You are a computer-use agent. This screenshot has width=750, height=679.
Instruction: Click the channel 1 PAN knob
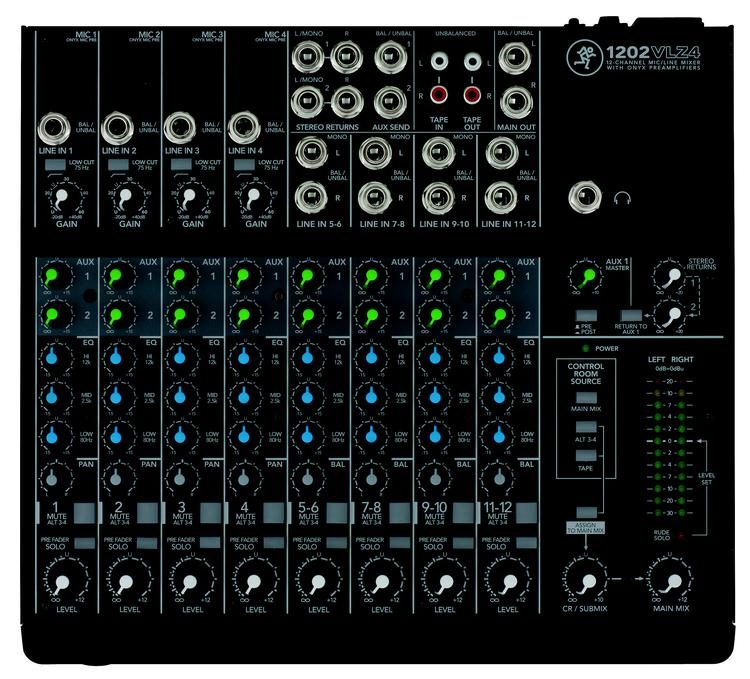coord(53,478)
